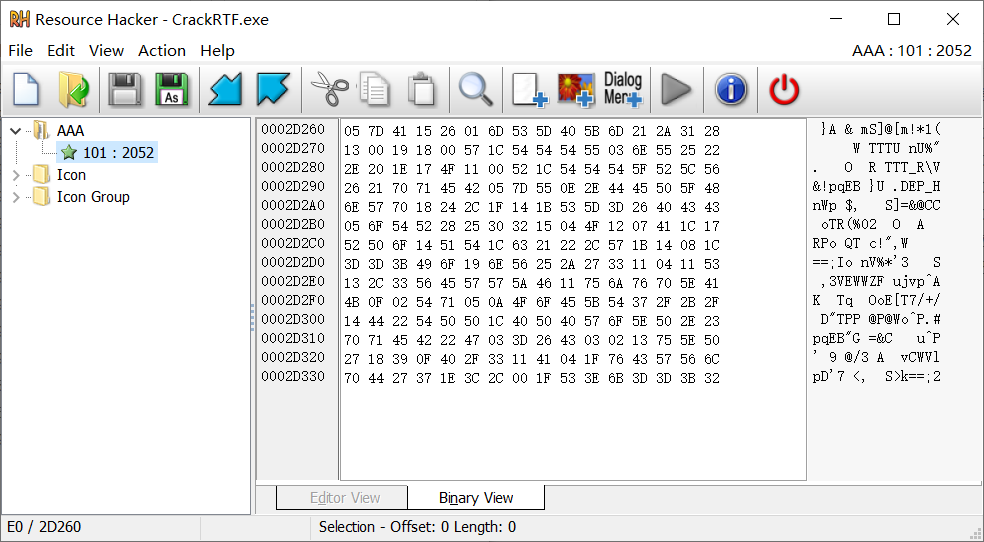984x542 pixels.
Task: Expand the Icon tree node
Action: [x=16, y=175]
